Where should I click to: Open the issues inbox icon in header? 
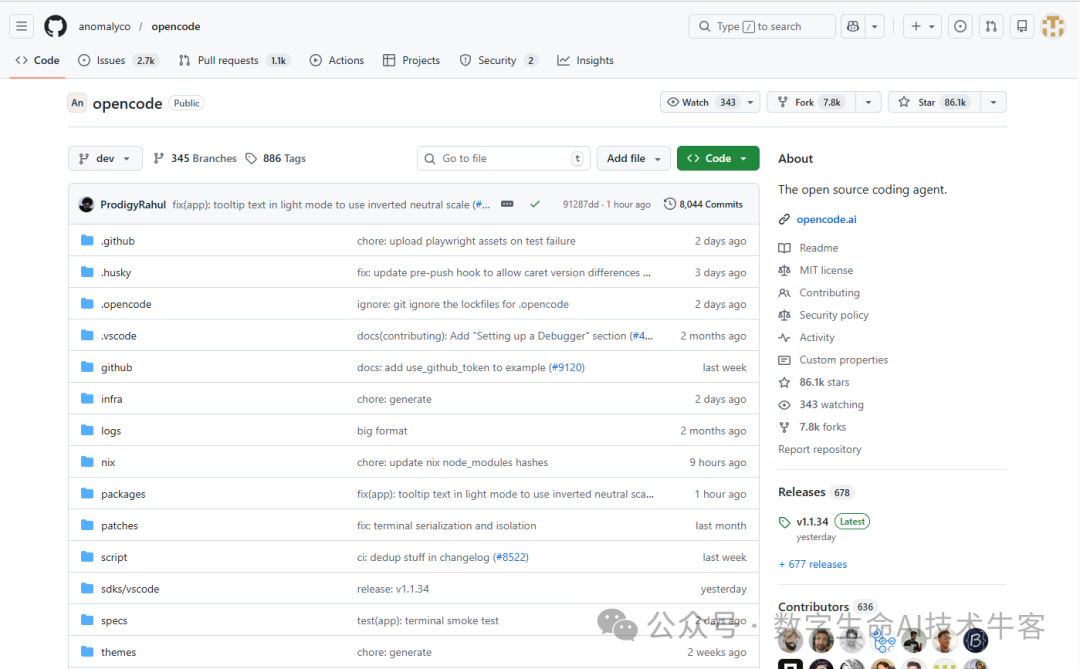click(959, 26)
